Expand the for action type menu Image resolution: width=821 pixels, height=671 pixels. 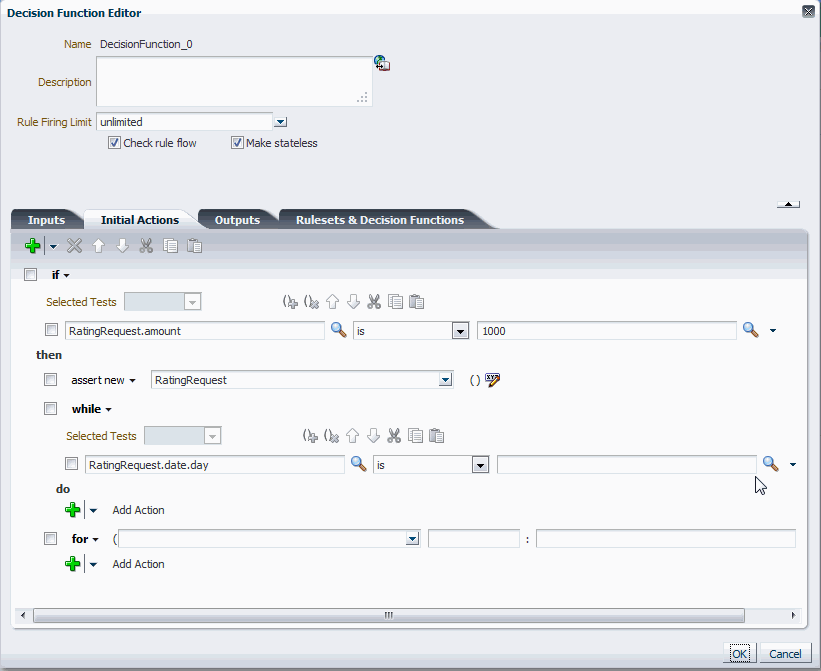pos(95,539)
